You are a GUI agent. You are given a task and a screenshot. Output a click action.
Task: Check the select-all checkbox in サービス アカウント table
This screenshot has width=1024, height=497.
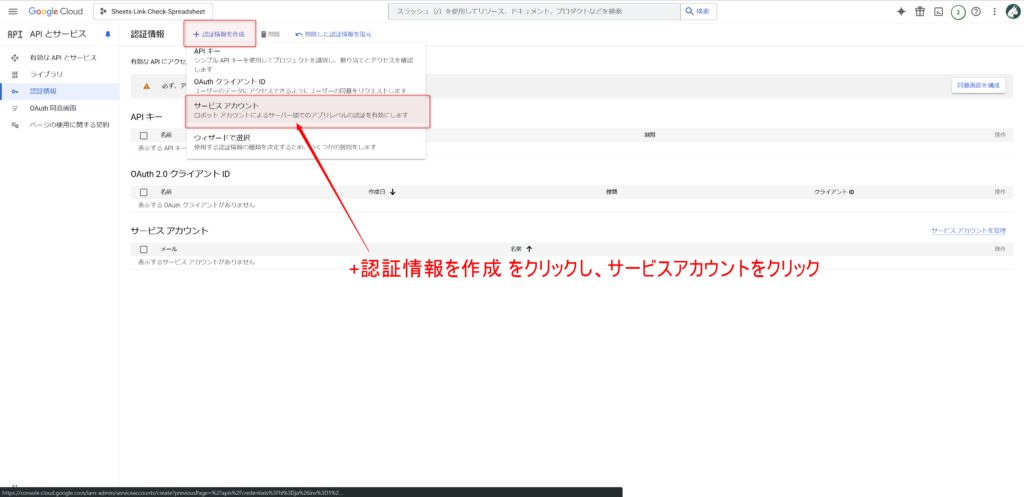144,248
